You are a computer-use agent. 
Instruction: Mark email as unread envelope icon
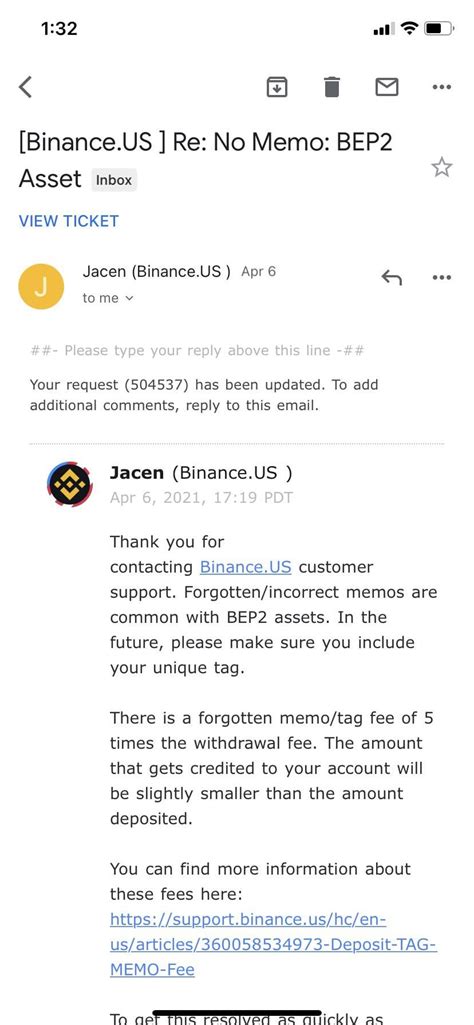coord(387,86)
